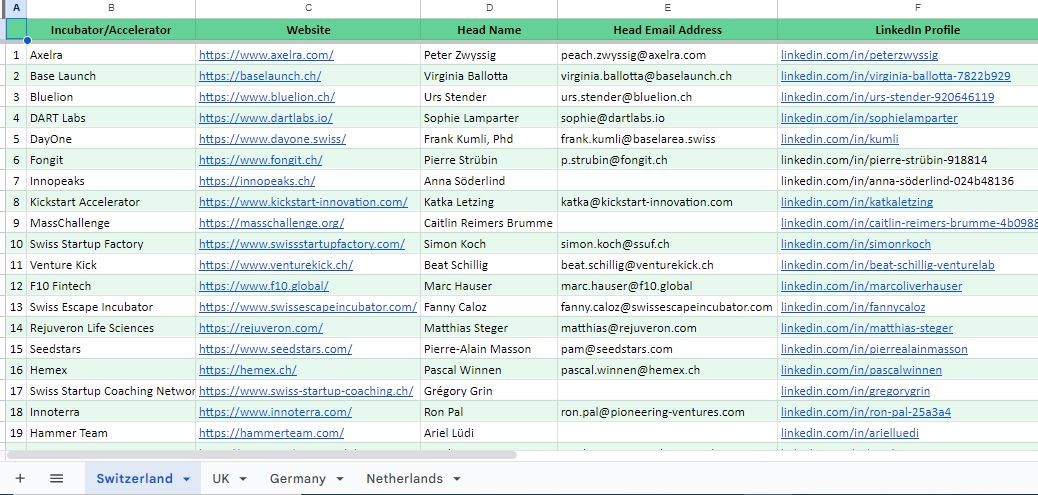Select column C header
The height and width of the screenshot is (495, 1038).
coord(308,8)
